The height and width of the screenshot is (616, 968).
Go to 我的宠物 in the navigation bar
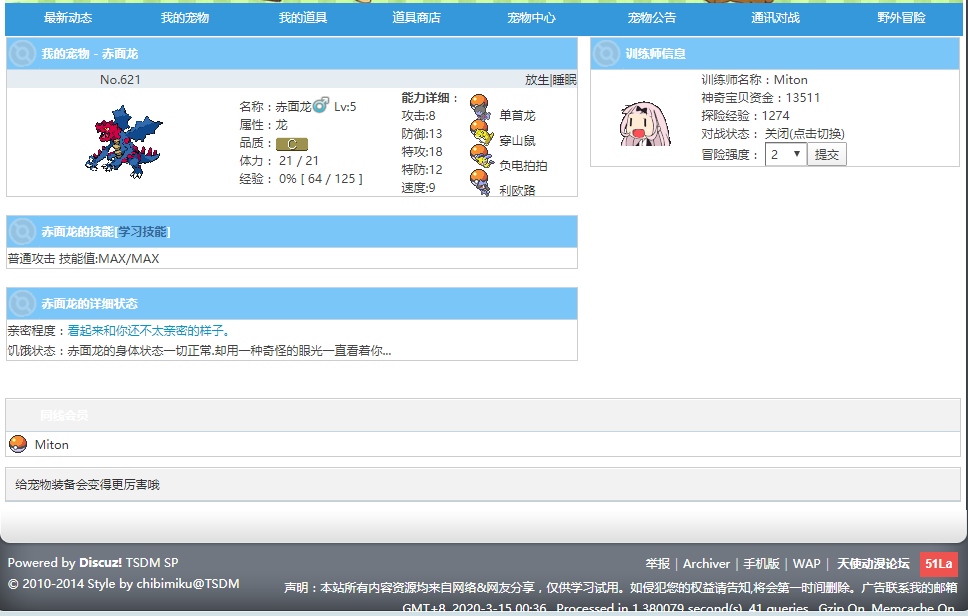[185, 18]
